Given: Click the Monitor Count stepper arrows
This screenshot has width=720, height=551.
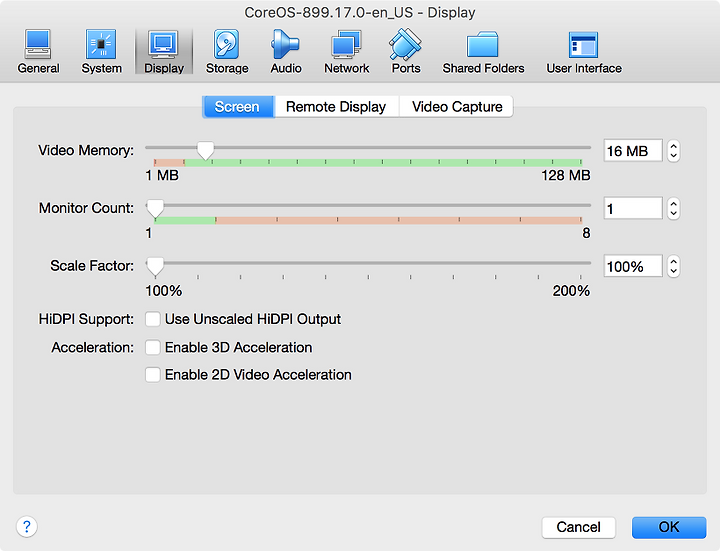Looking at the screenshot, I should pyautogui.click(x=674, y=208).
